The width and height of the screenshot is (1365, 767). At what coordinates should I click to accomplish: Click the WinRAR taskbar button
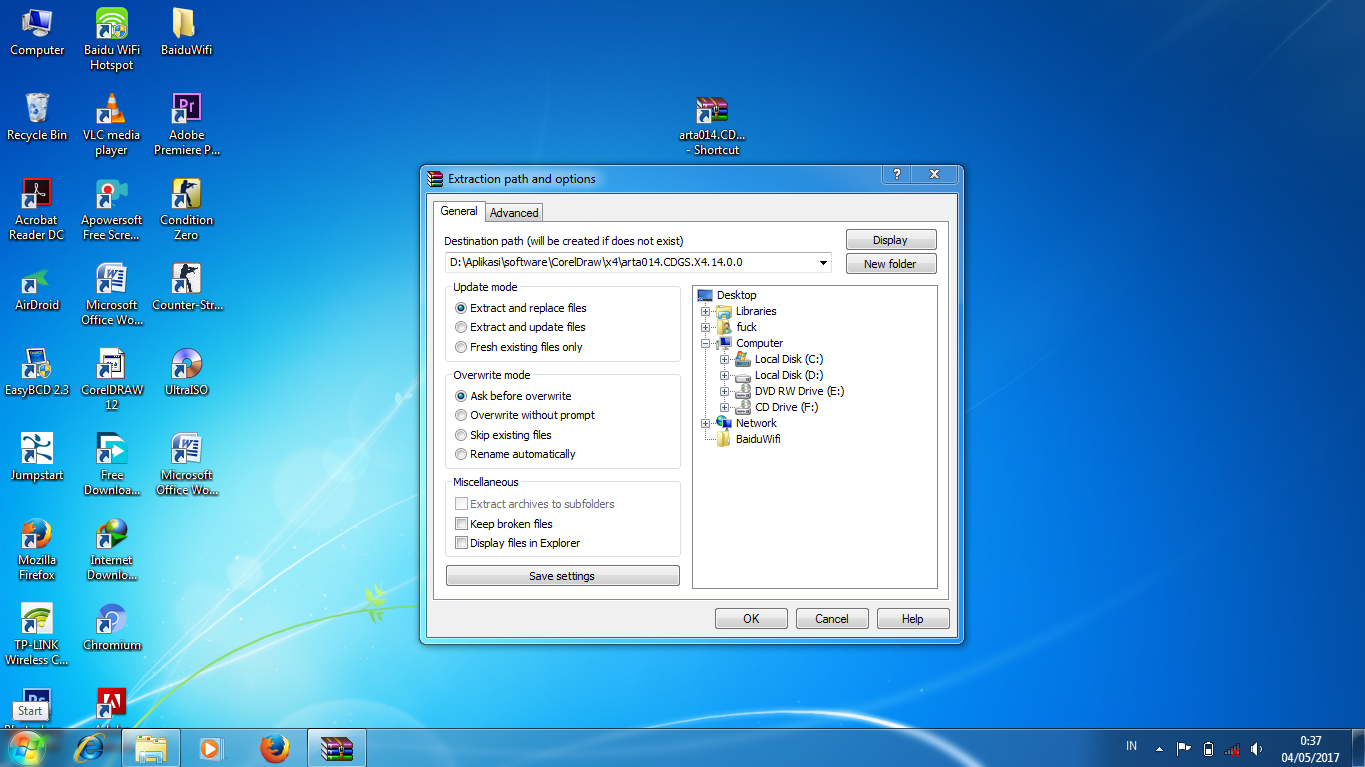pyautogui.click(x=337, y=748)
